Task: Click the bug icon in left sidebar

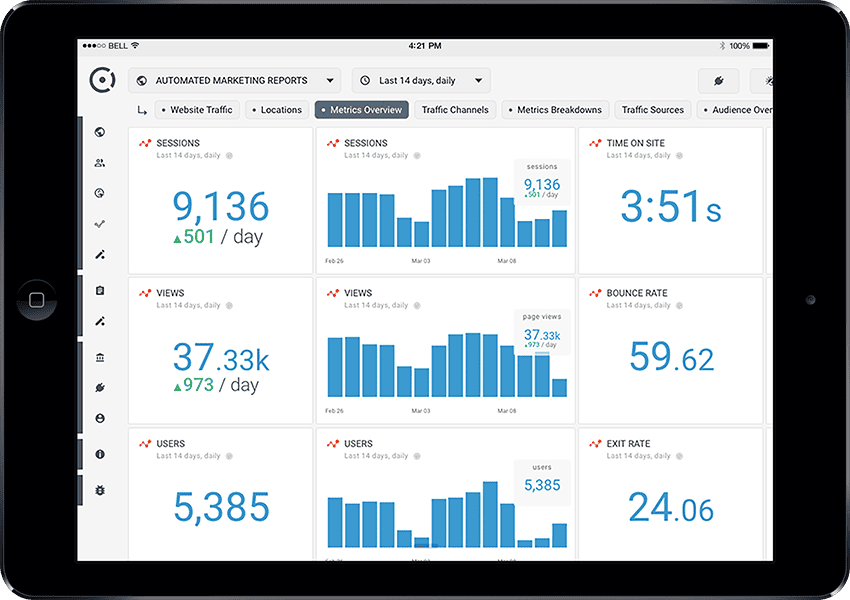Action: click(100, 489)
